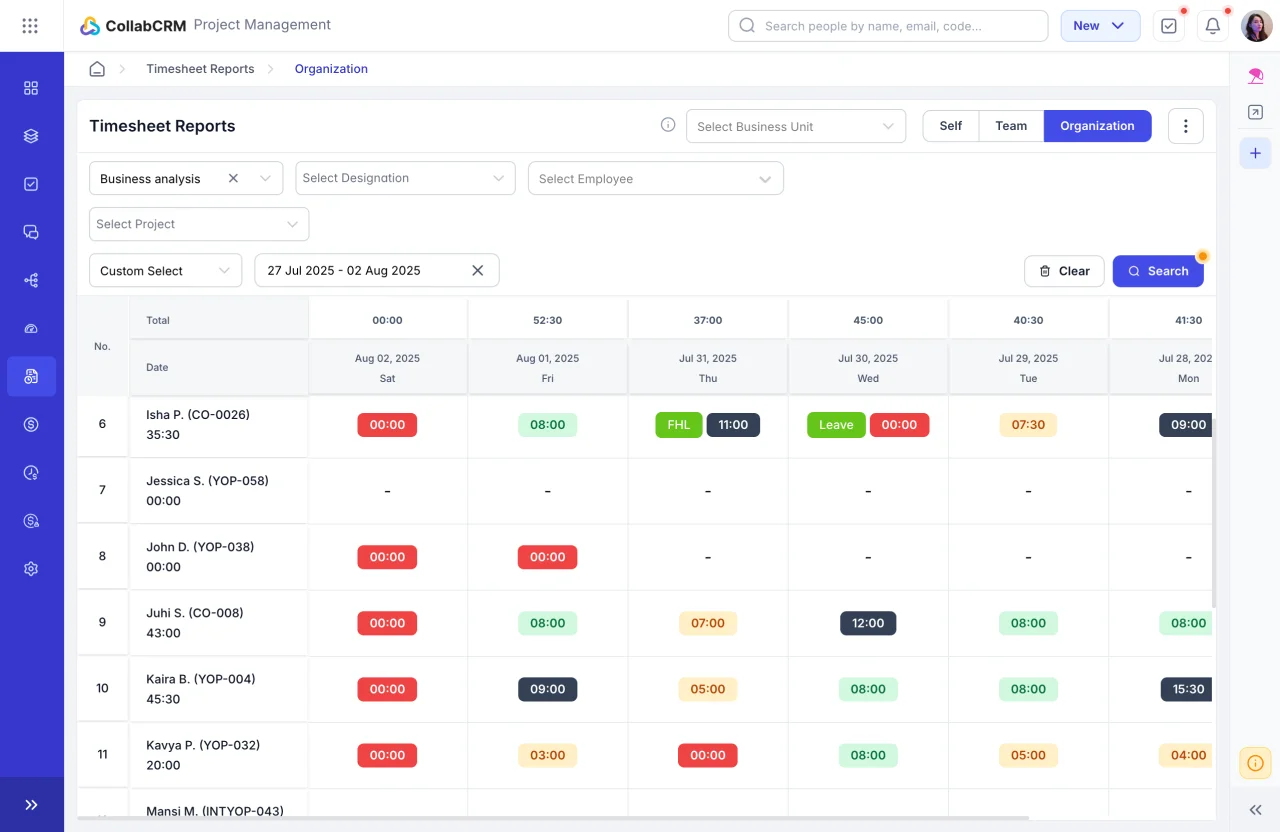
Task: Switch to the Team view
Action: coord(1011,126)
